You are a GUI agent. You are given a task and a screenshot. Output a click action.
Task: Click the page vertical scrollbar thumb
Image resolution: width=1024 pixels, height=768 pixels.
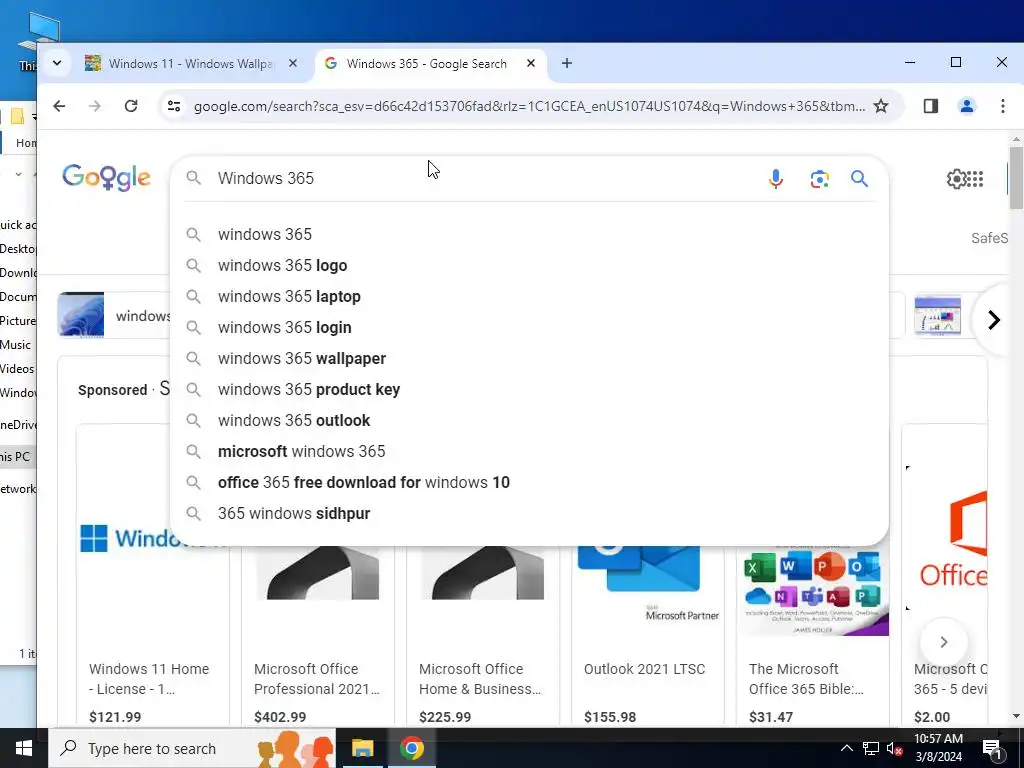point(1016,178)
